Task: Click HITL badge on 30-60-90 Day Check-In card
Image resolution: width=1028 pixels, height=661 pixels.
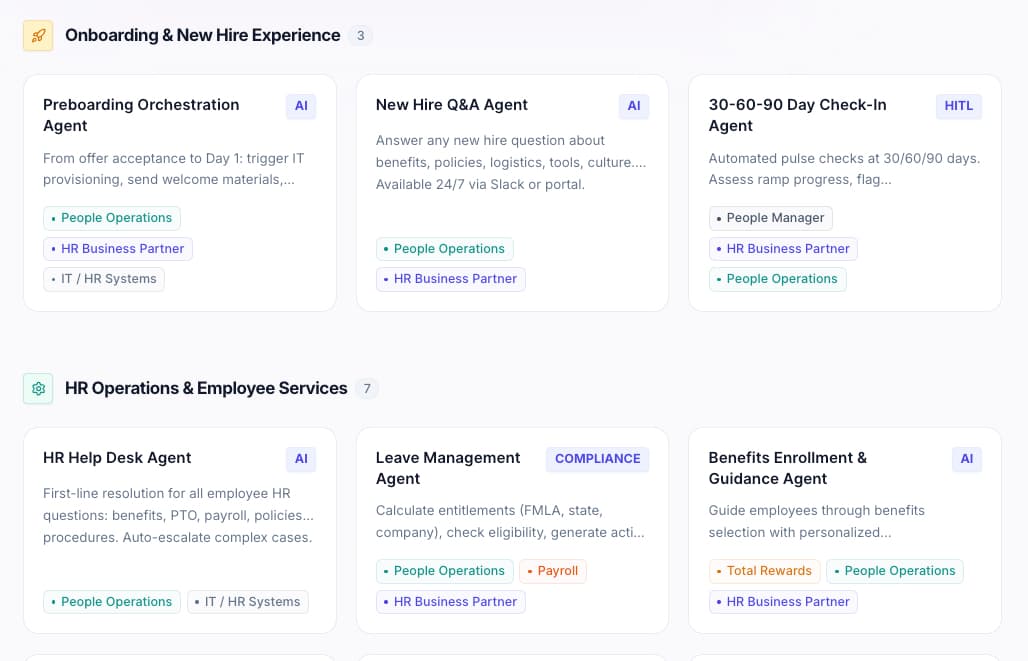Action: (x=959, y=106)
